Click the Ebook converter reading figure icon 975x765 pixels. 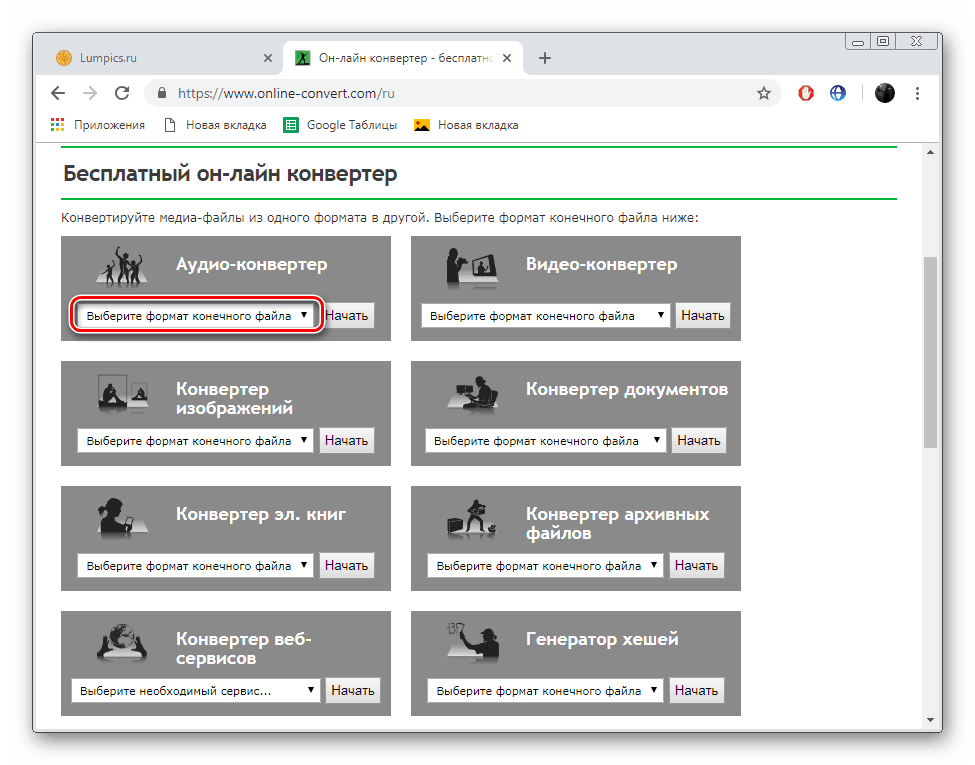122,513
